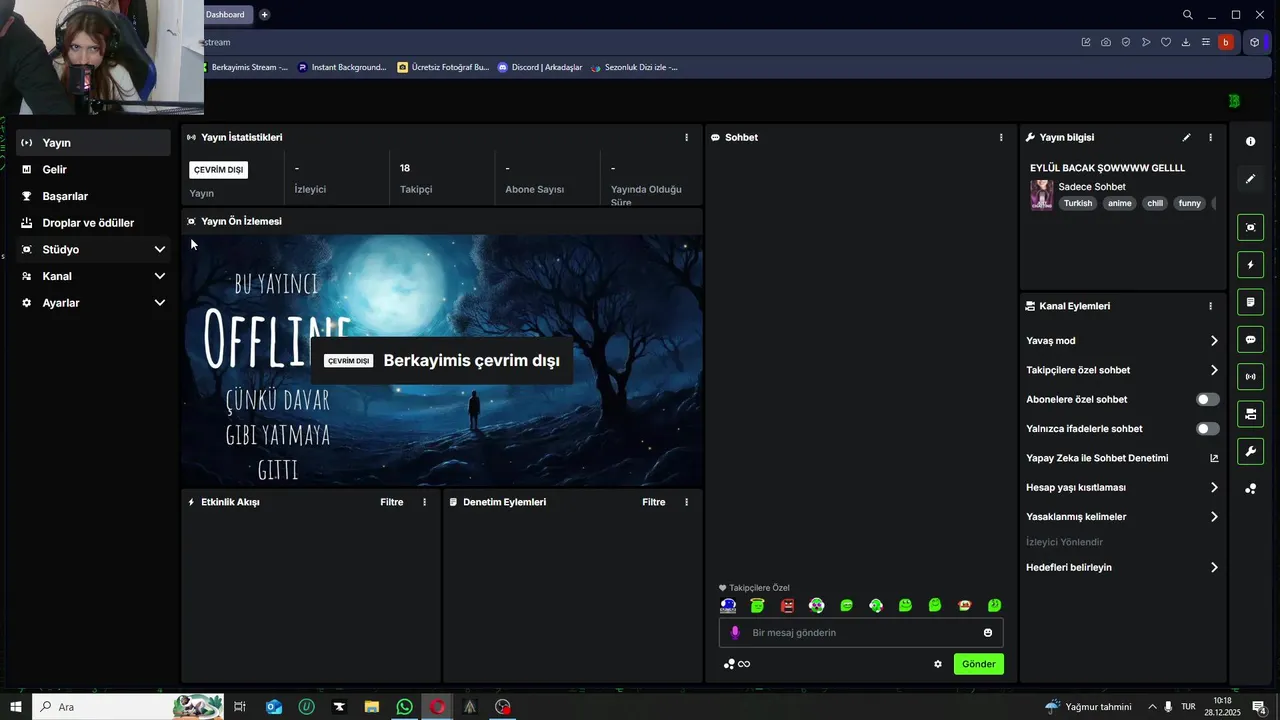Open the Yayın page in sidebar
Image resolution: width=1280 pixels, height=720 pixels.
[94, 143]
